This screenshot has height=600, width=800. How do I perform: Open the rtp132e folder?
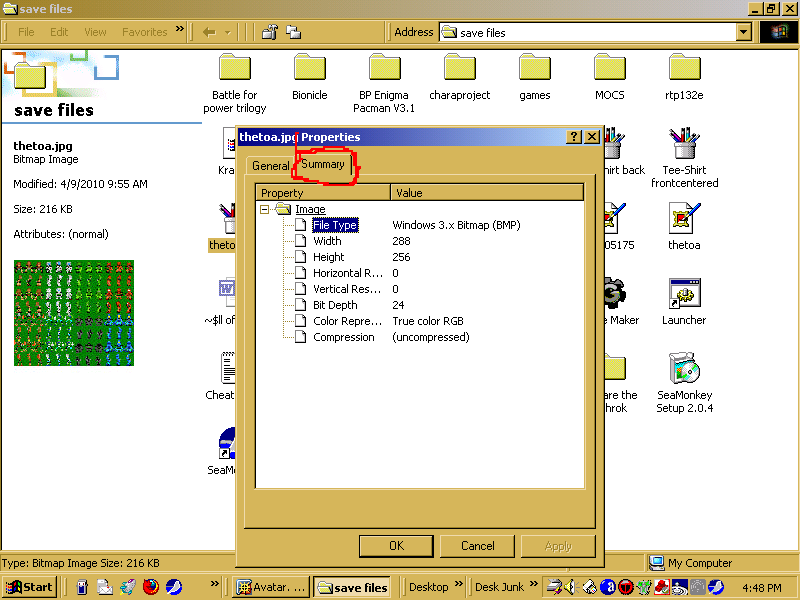click(685, 77)
